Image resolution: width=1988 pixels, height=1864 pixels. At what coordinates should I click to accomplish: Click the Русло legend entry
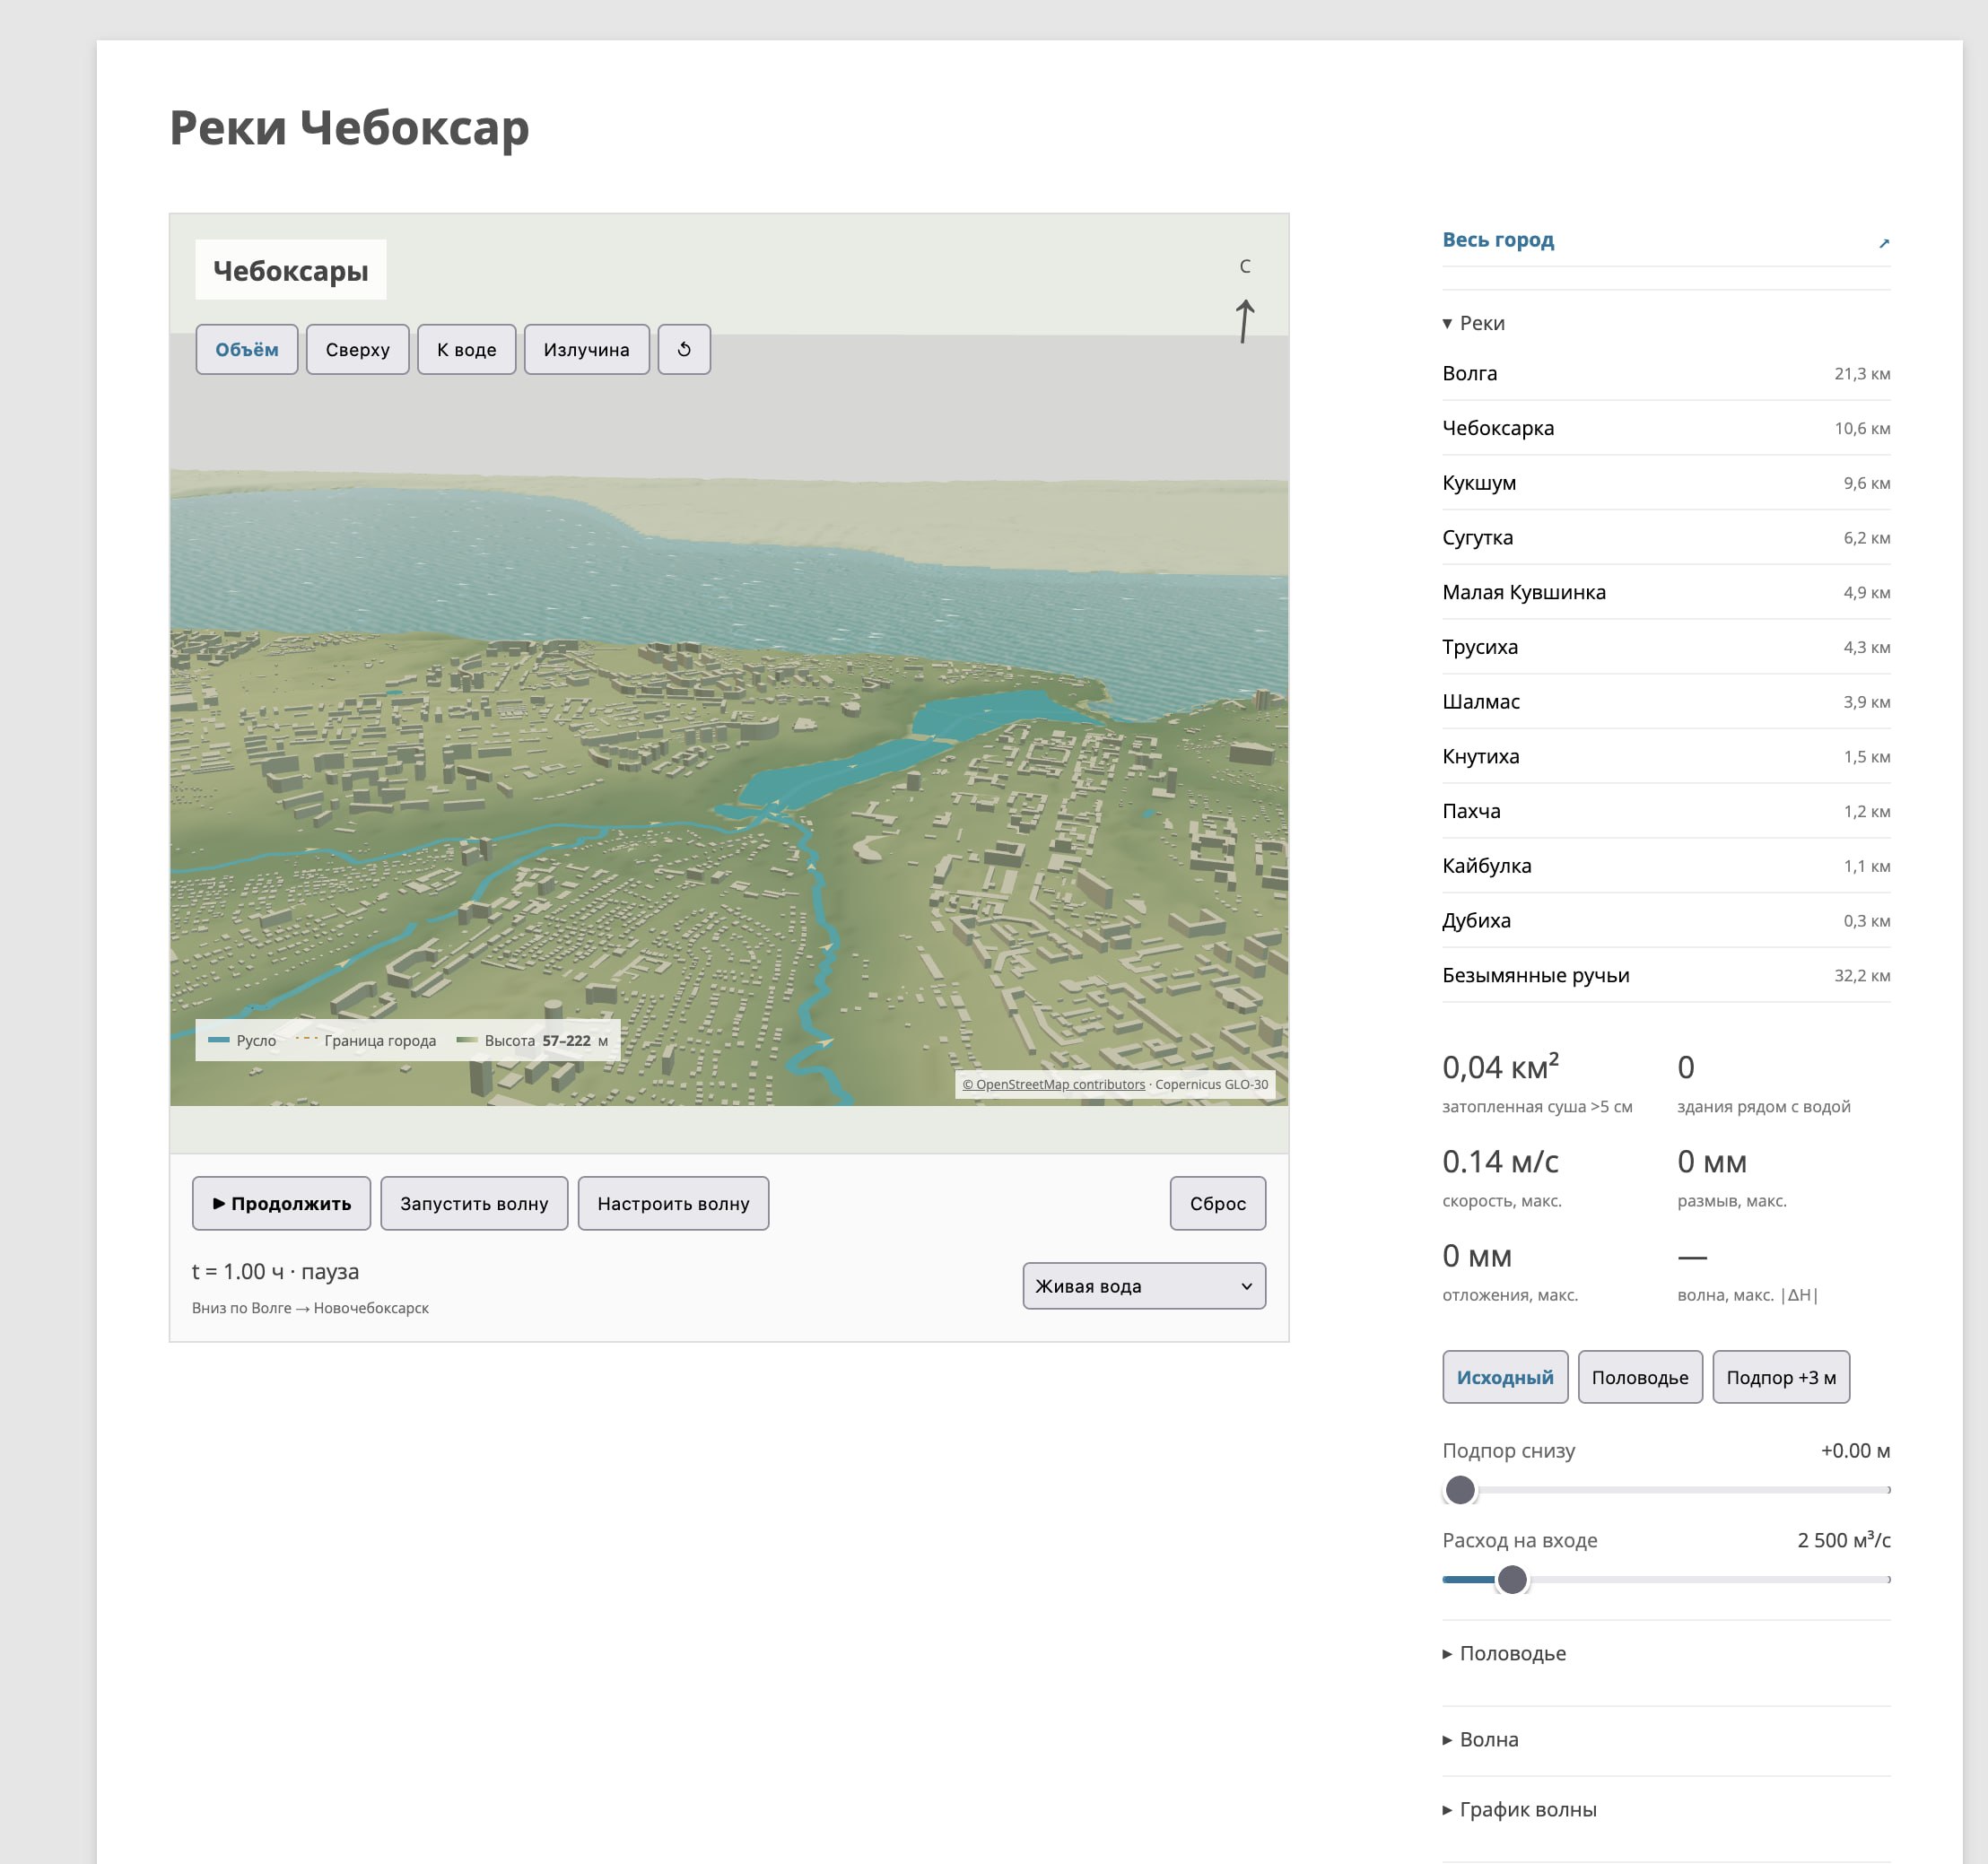click(x=242, y=1040)
